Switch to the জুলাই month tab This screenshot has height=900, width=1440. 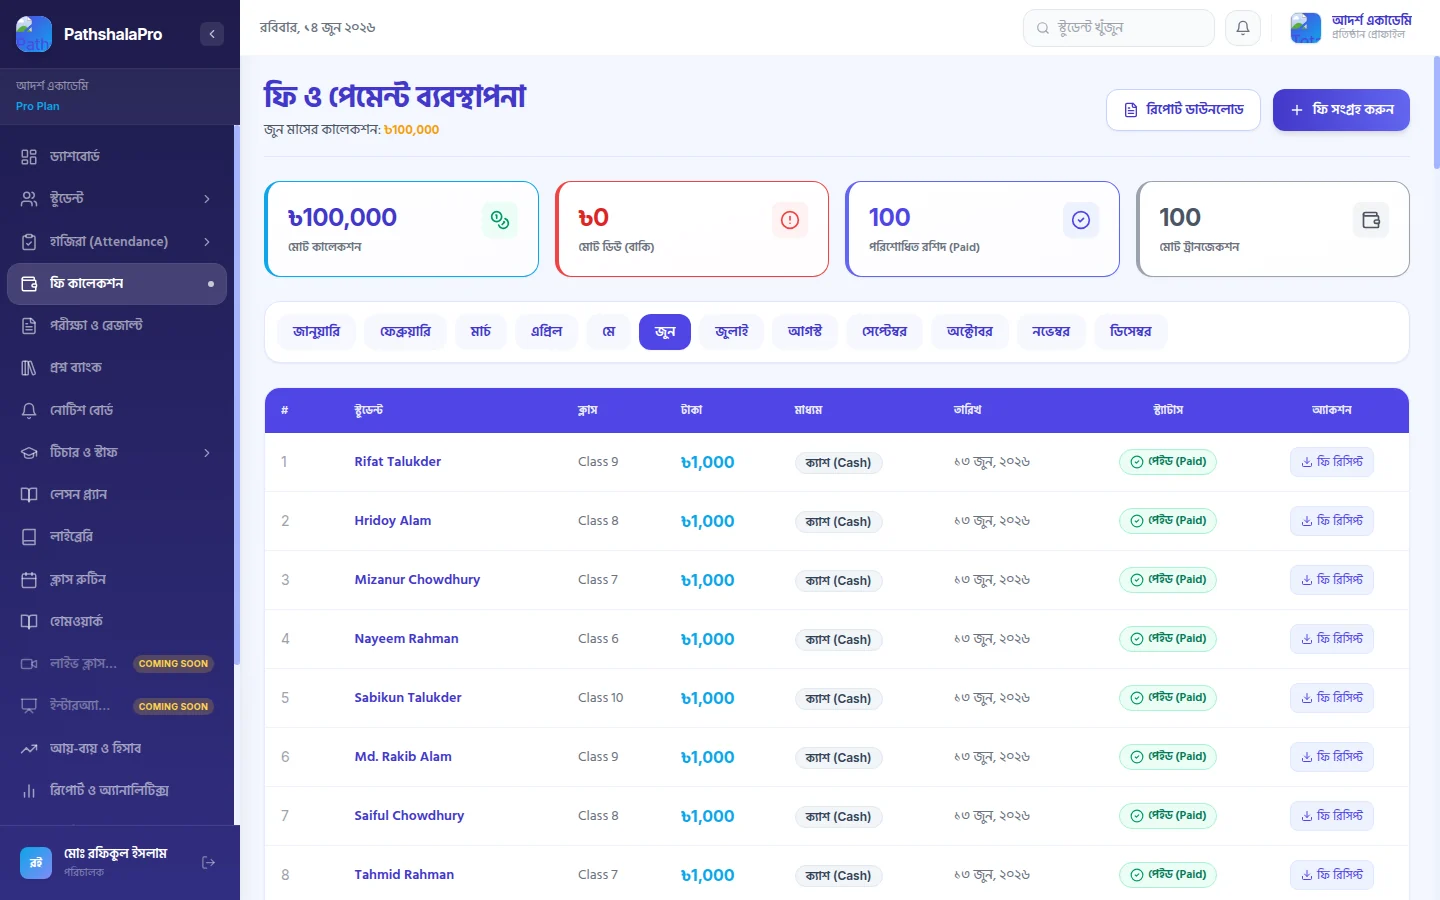732,332
